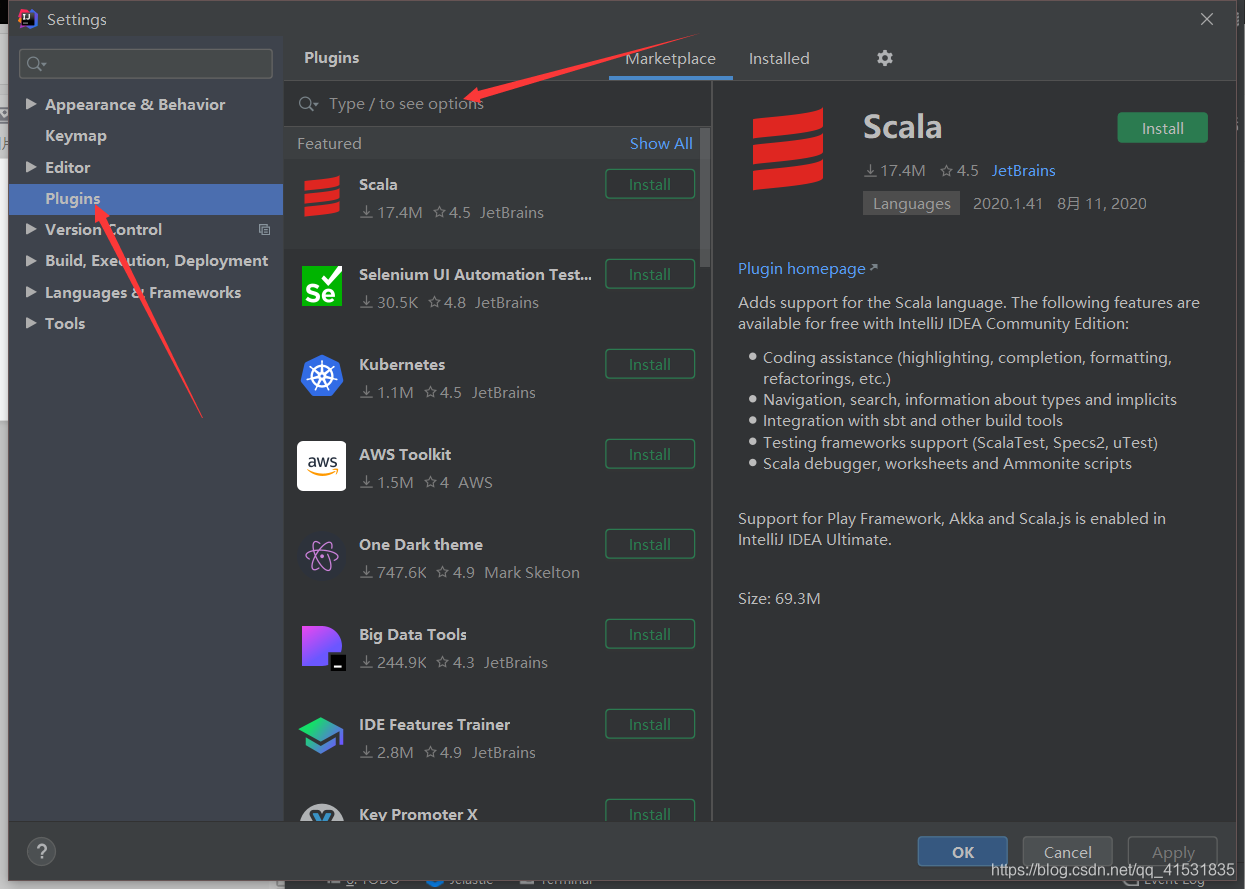Click the Scala plugin icon in list
This screenshot has height=889, width=1245.
click(x=322, y=196)
